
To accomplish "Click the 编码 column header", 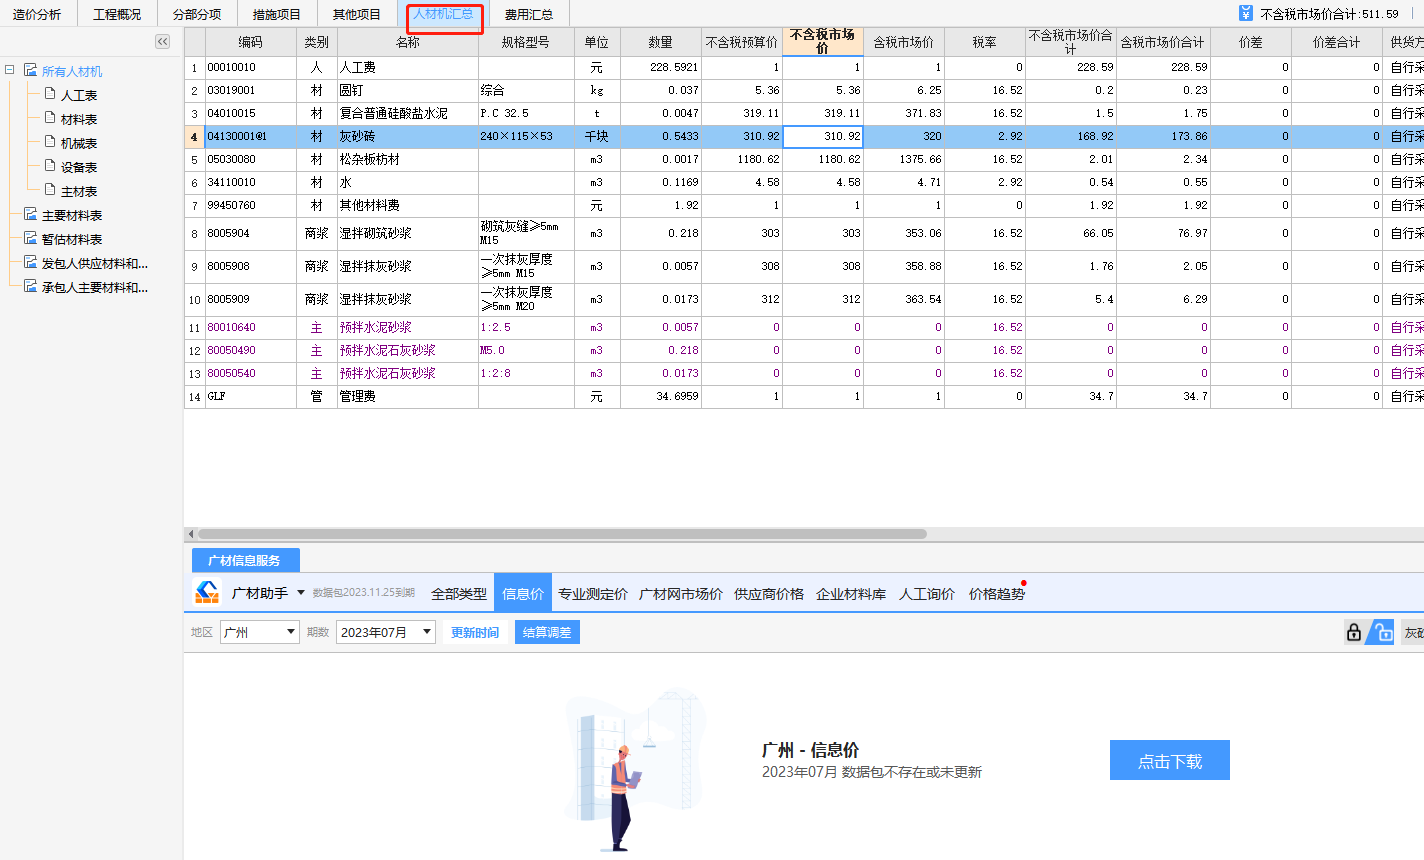I will tap(250, 42).
